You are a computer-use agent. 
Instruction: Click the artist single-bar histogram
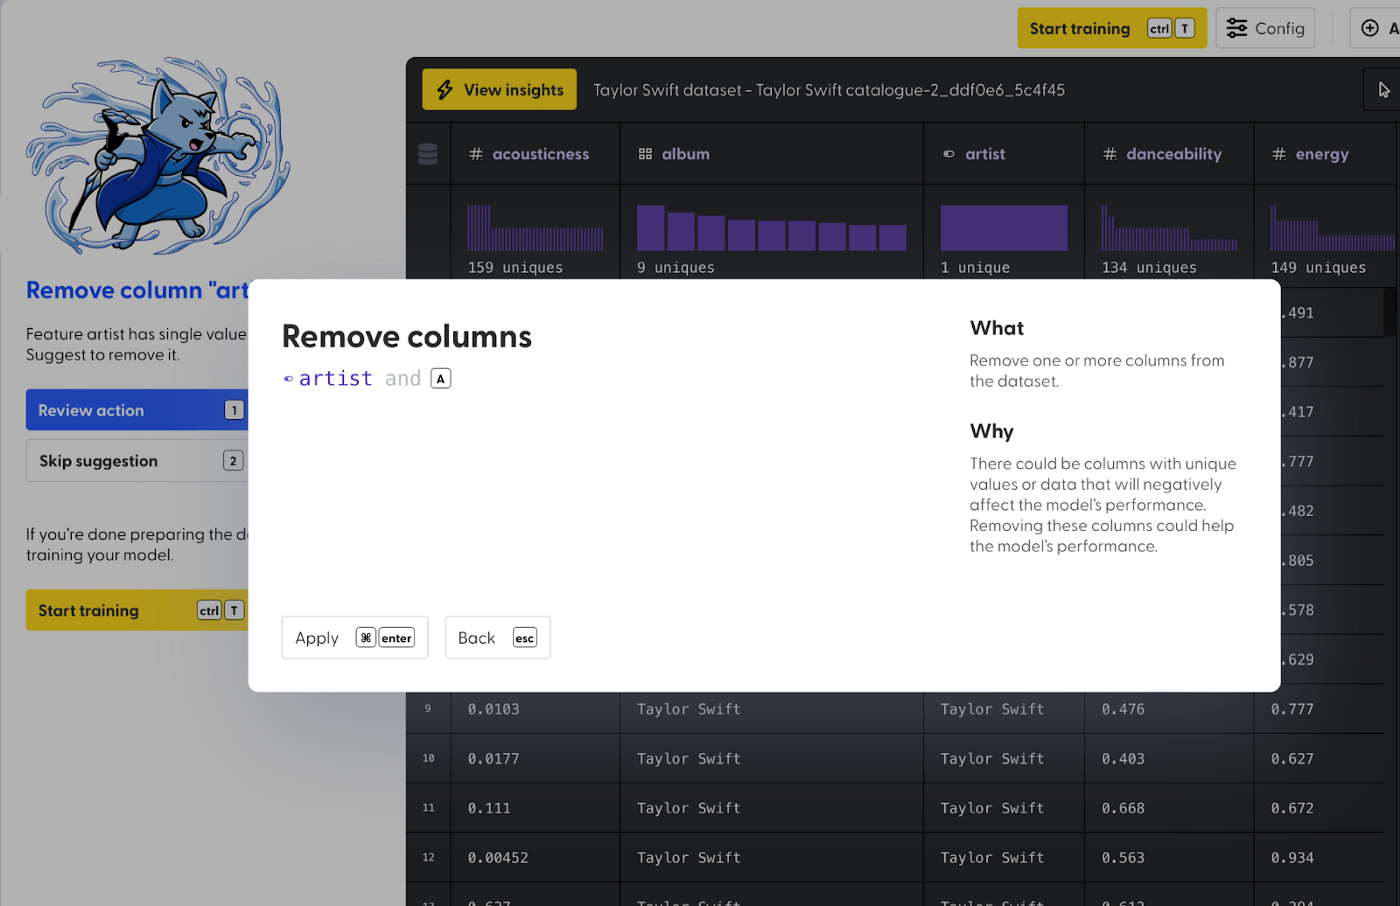[1004, 228]
